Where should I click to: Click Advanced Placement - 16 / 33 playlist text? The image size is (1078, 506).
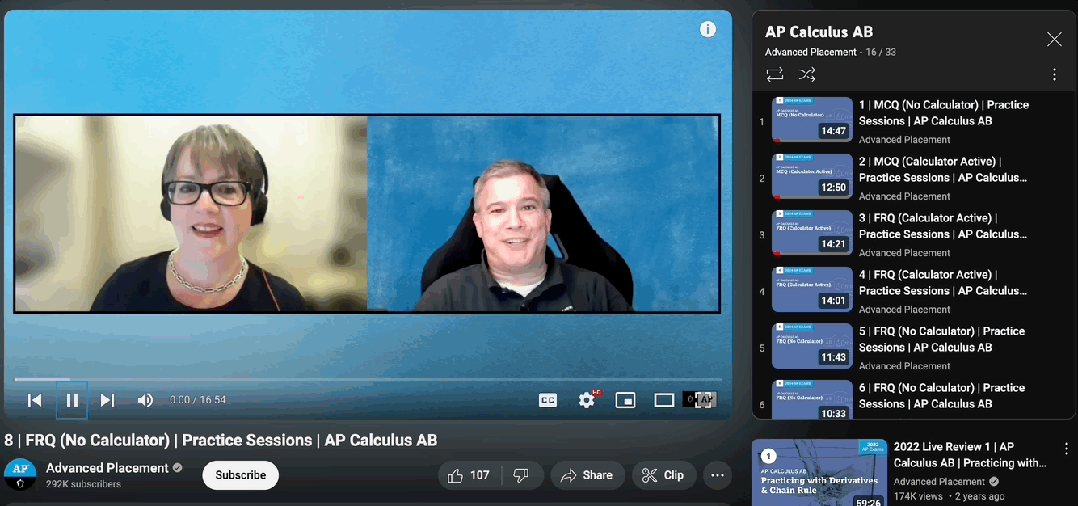[830, 52]
